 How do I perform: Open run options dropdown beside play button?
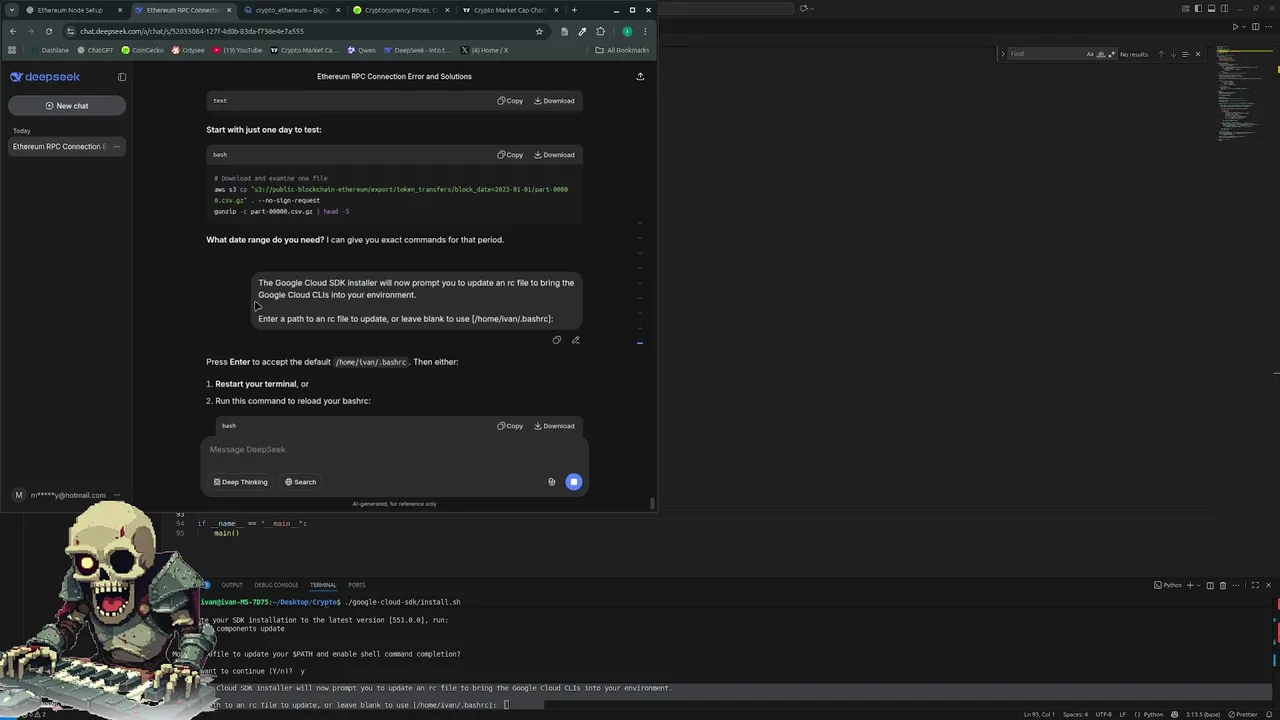[1244, 27]
